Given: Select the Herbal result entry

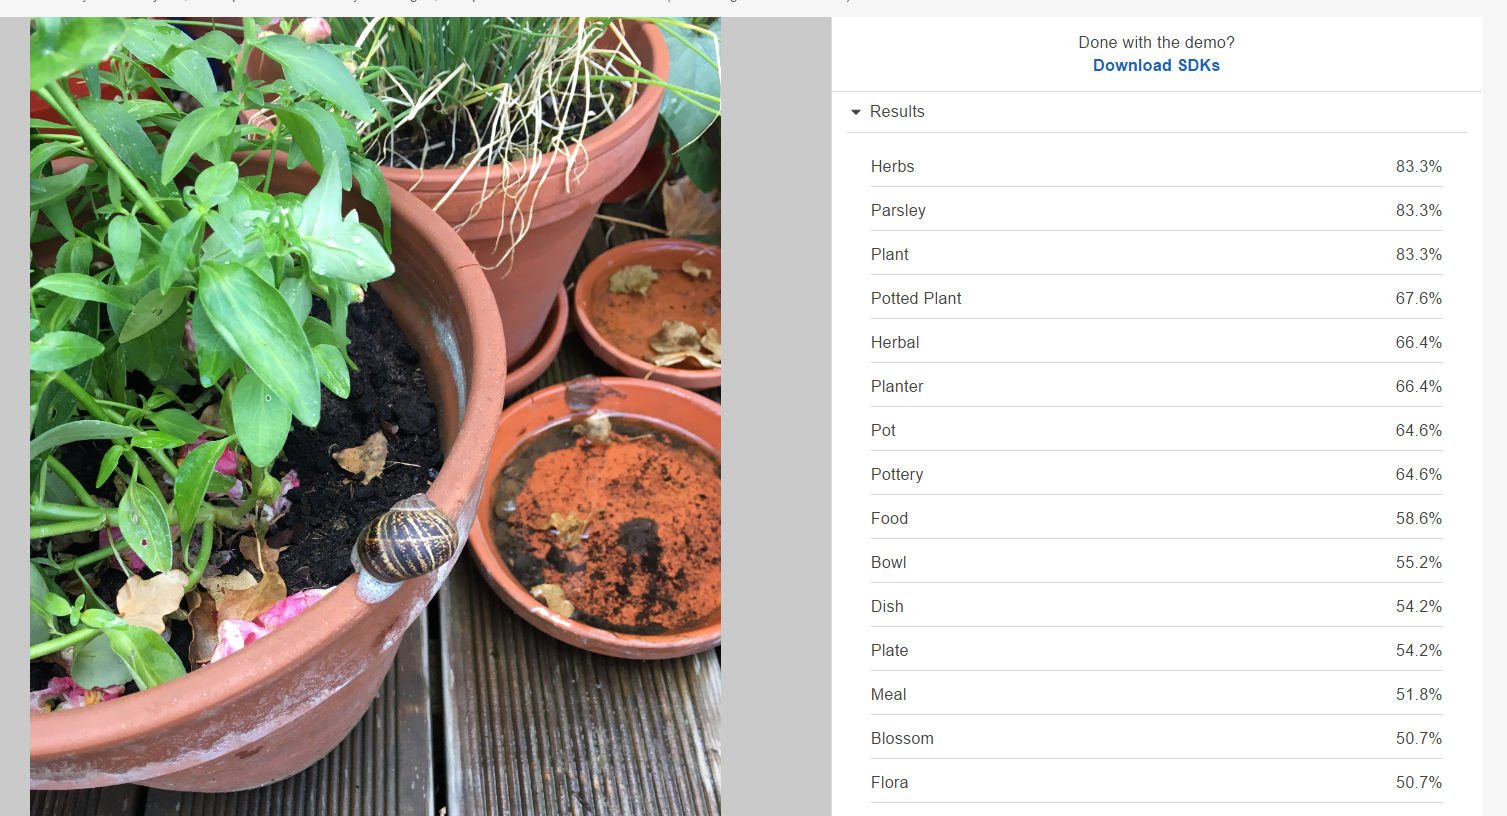Looking at the screenshot, I should tap(1156, 342).
